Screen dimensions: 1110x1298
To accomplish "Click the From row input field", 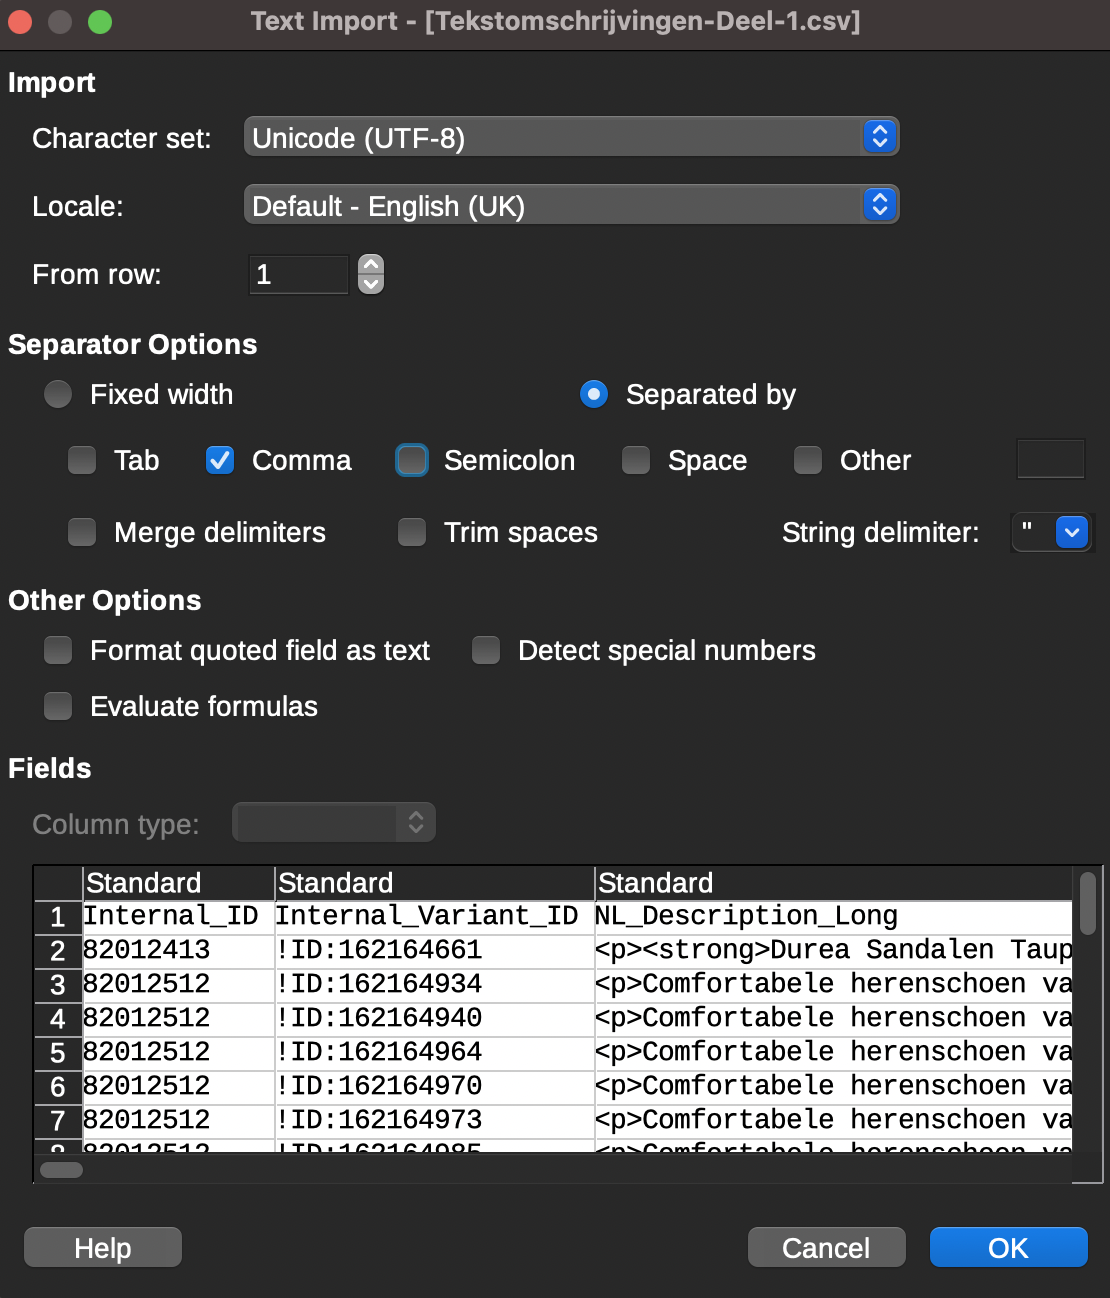I will (298, 274).
